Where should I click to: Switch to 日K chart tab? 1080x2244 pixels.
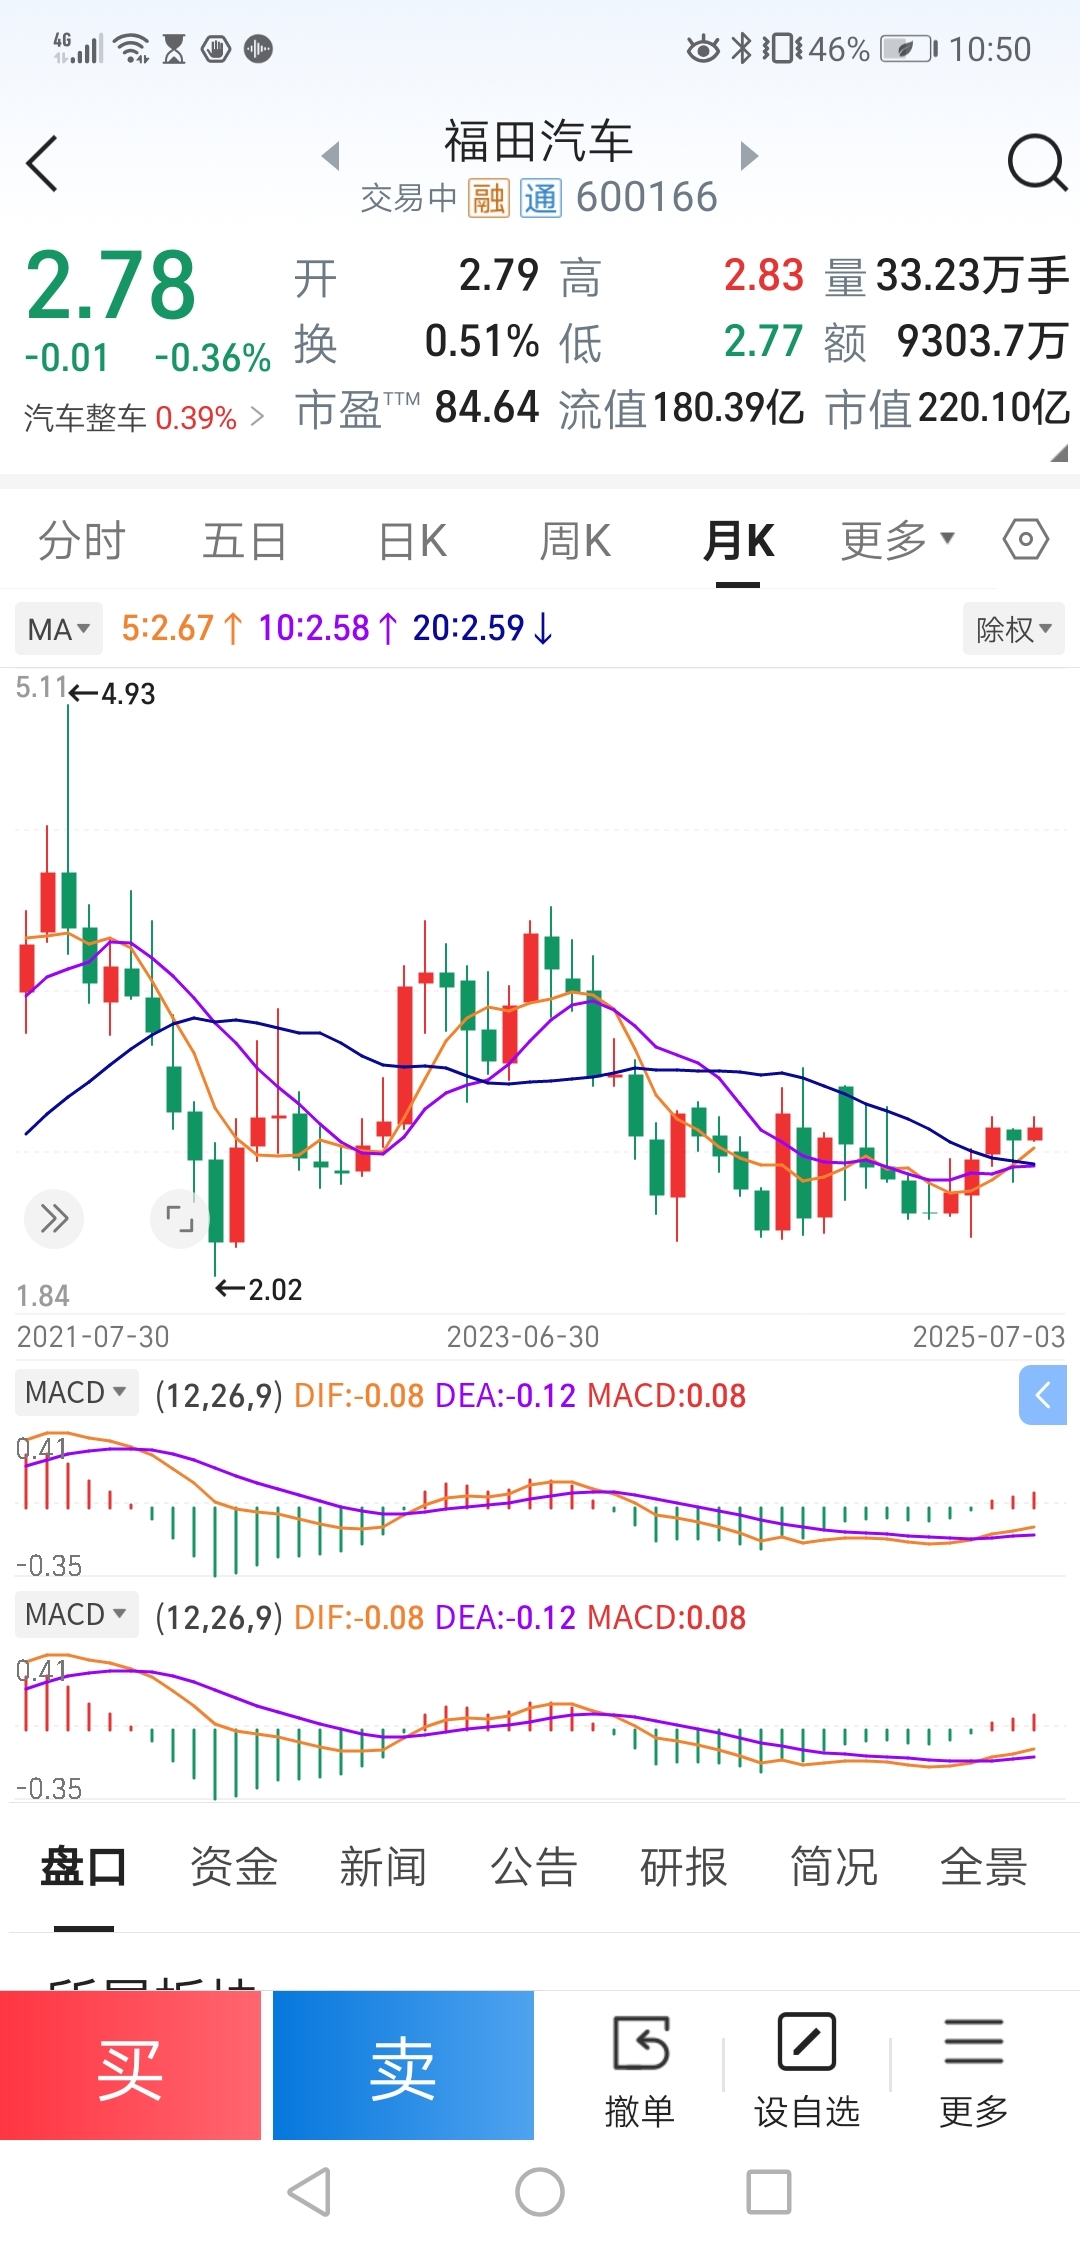pos(412,541)
